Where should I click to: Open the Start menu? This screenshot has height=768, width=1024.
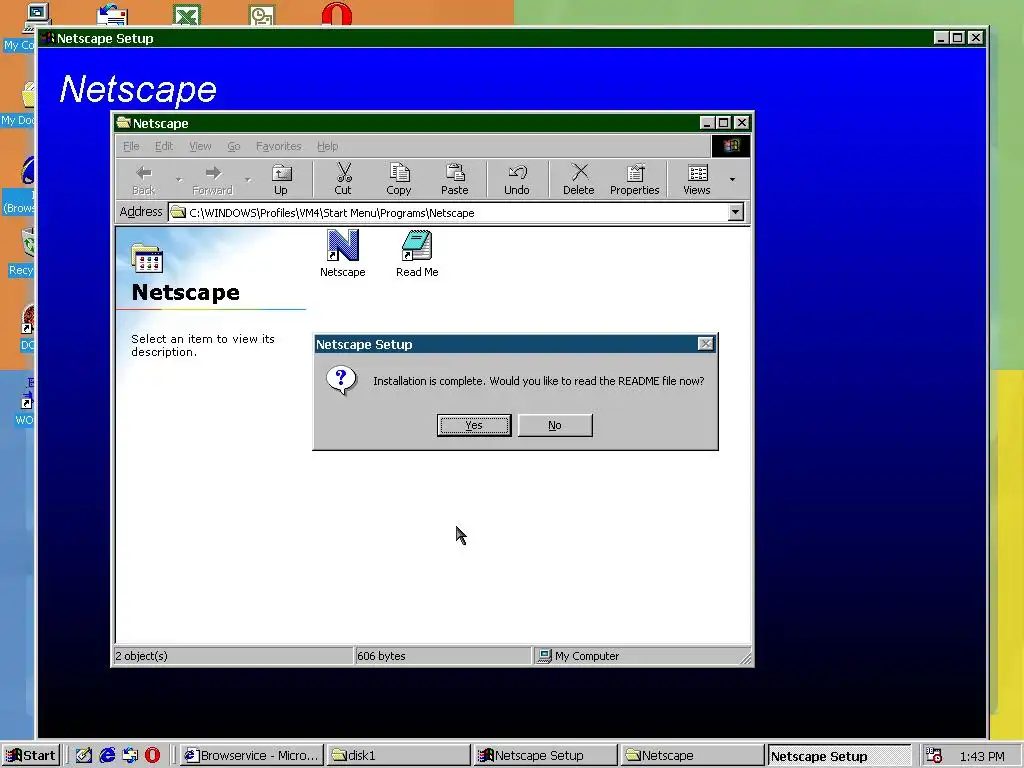(31, 756)
